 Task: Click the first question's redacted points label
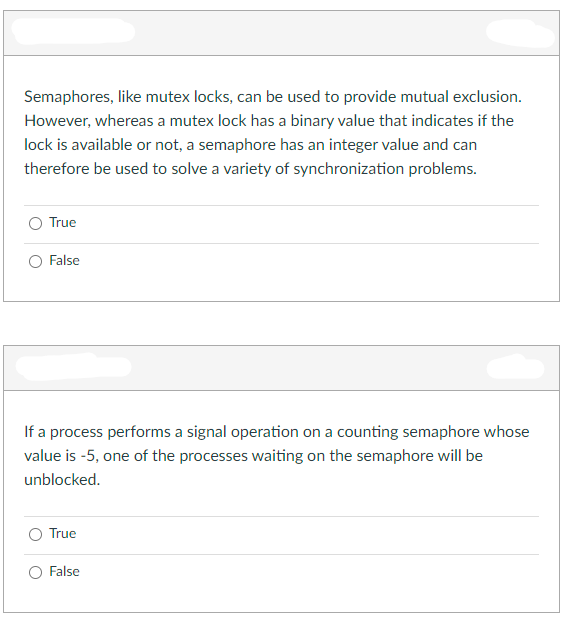tap(520, 33)
